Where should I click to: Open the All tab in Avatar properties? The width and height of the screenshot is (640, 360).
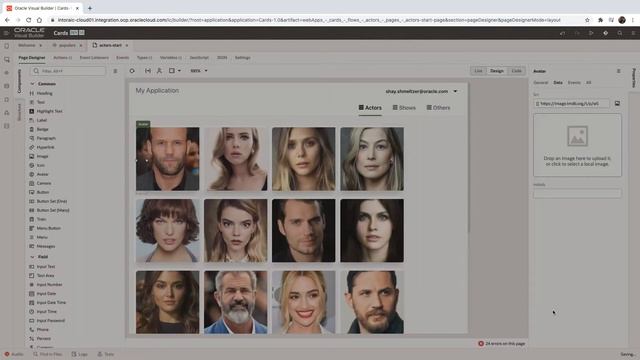(588, 82)
